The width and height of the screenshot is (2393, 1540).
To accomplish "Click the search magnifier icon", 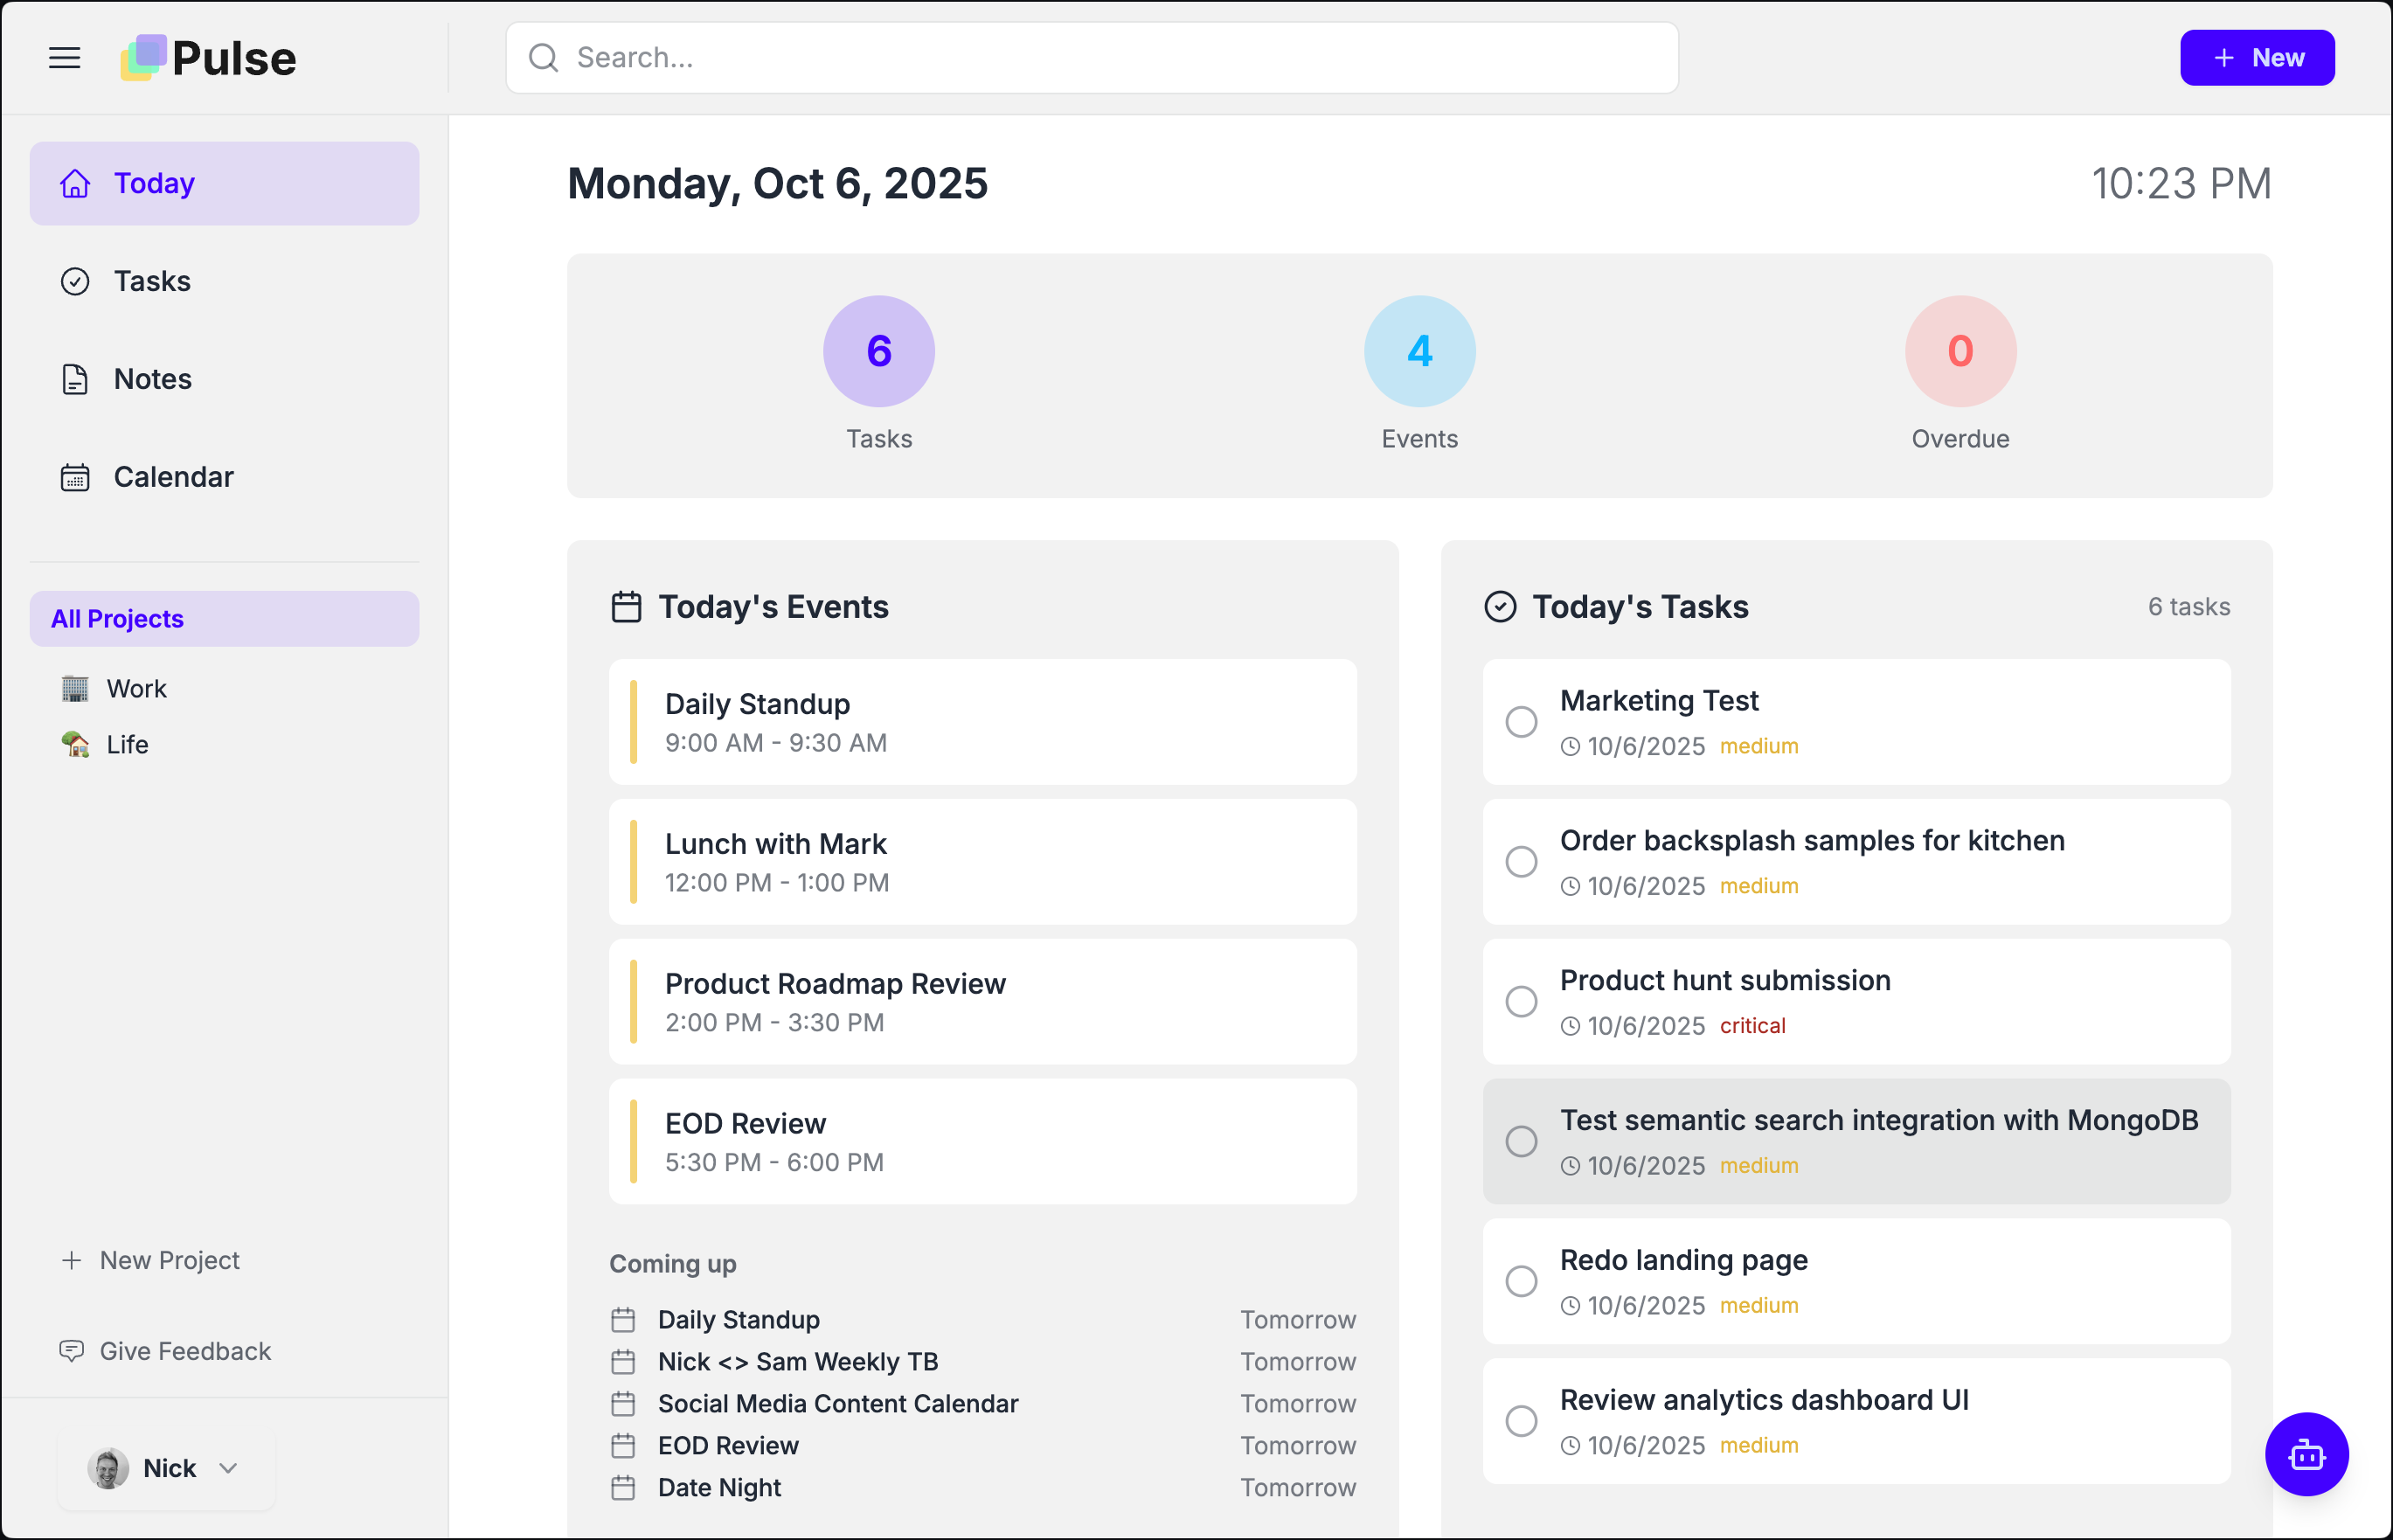I will pos(543,58).
